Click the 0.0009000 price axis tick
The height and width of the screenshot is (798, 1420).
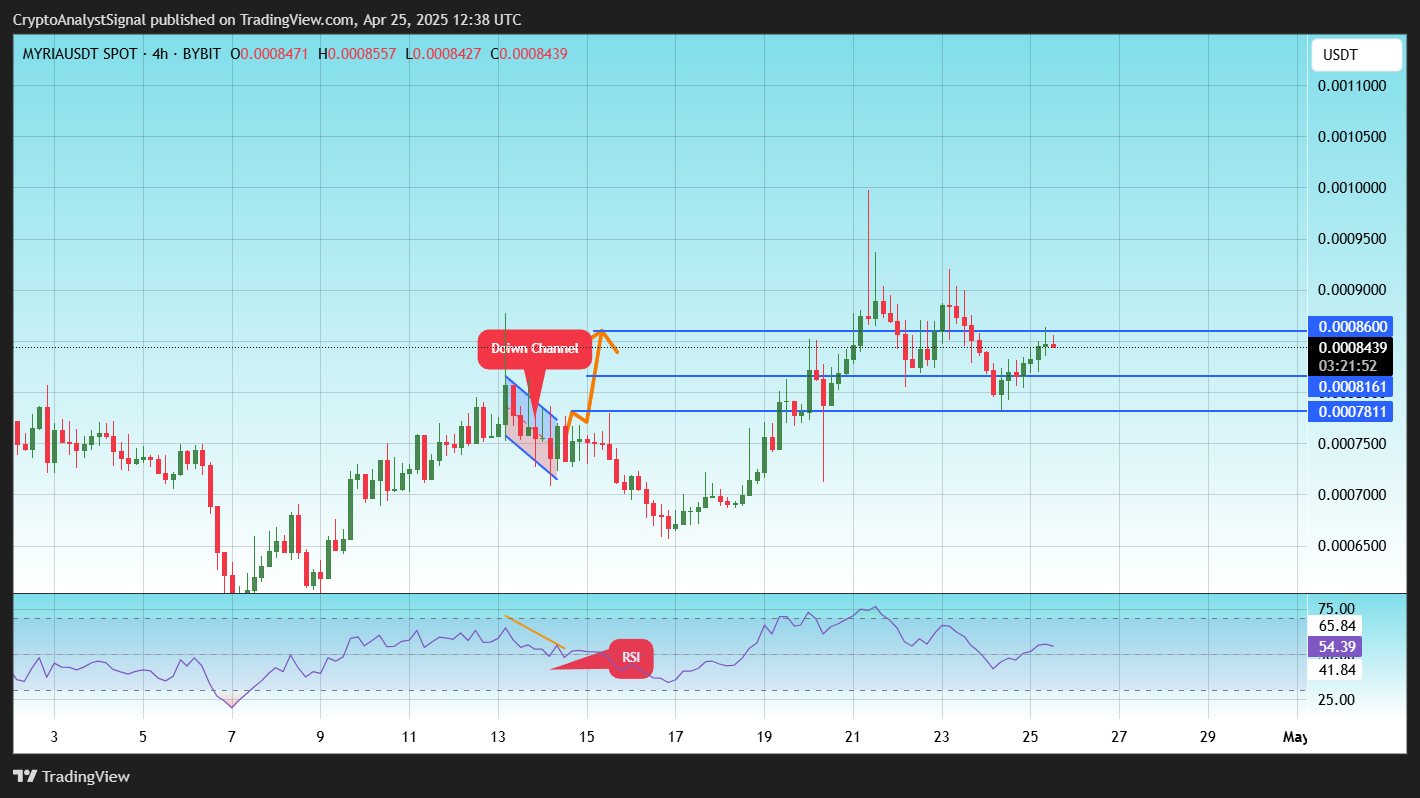(x=1351, y=290)
